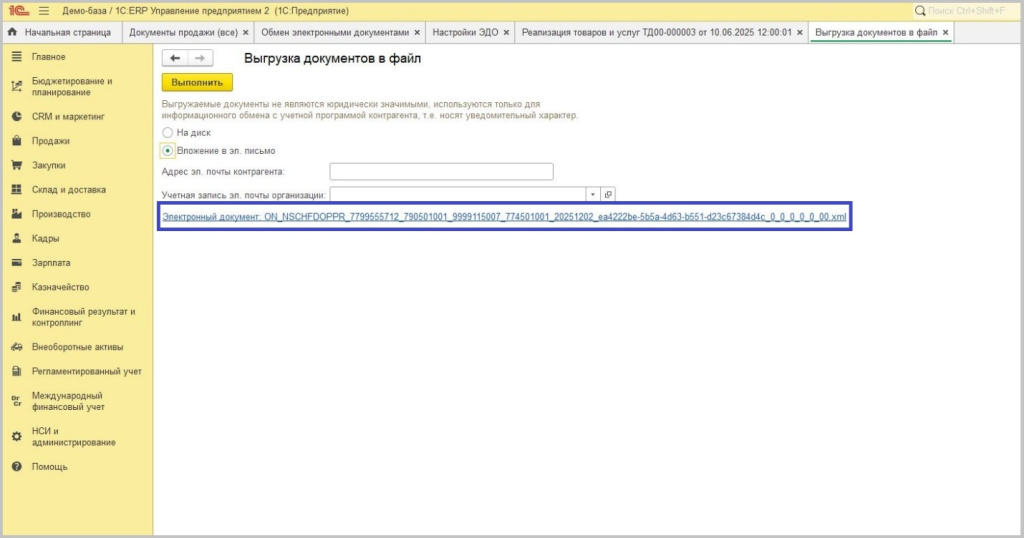Viewport: 1024px width, 538px height.
Task: Open CRM и маркетинг sidebar section
Action: [x=68, y=116]
